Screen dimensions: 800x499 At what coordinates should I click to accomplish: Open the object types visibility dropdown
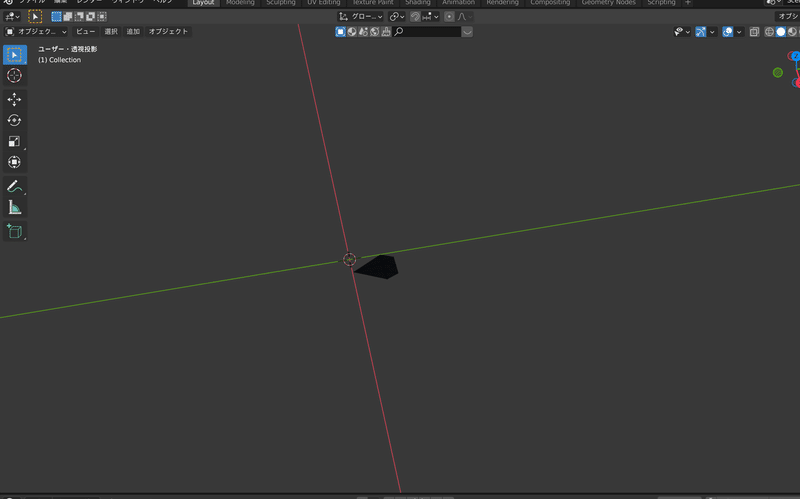[682, 32]
